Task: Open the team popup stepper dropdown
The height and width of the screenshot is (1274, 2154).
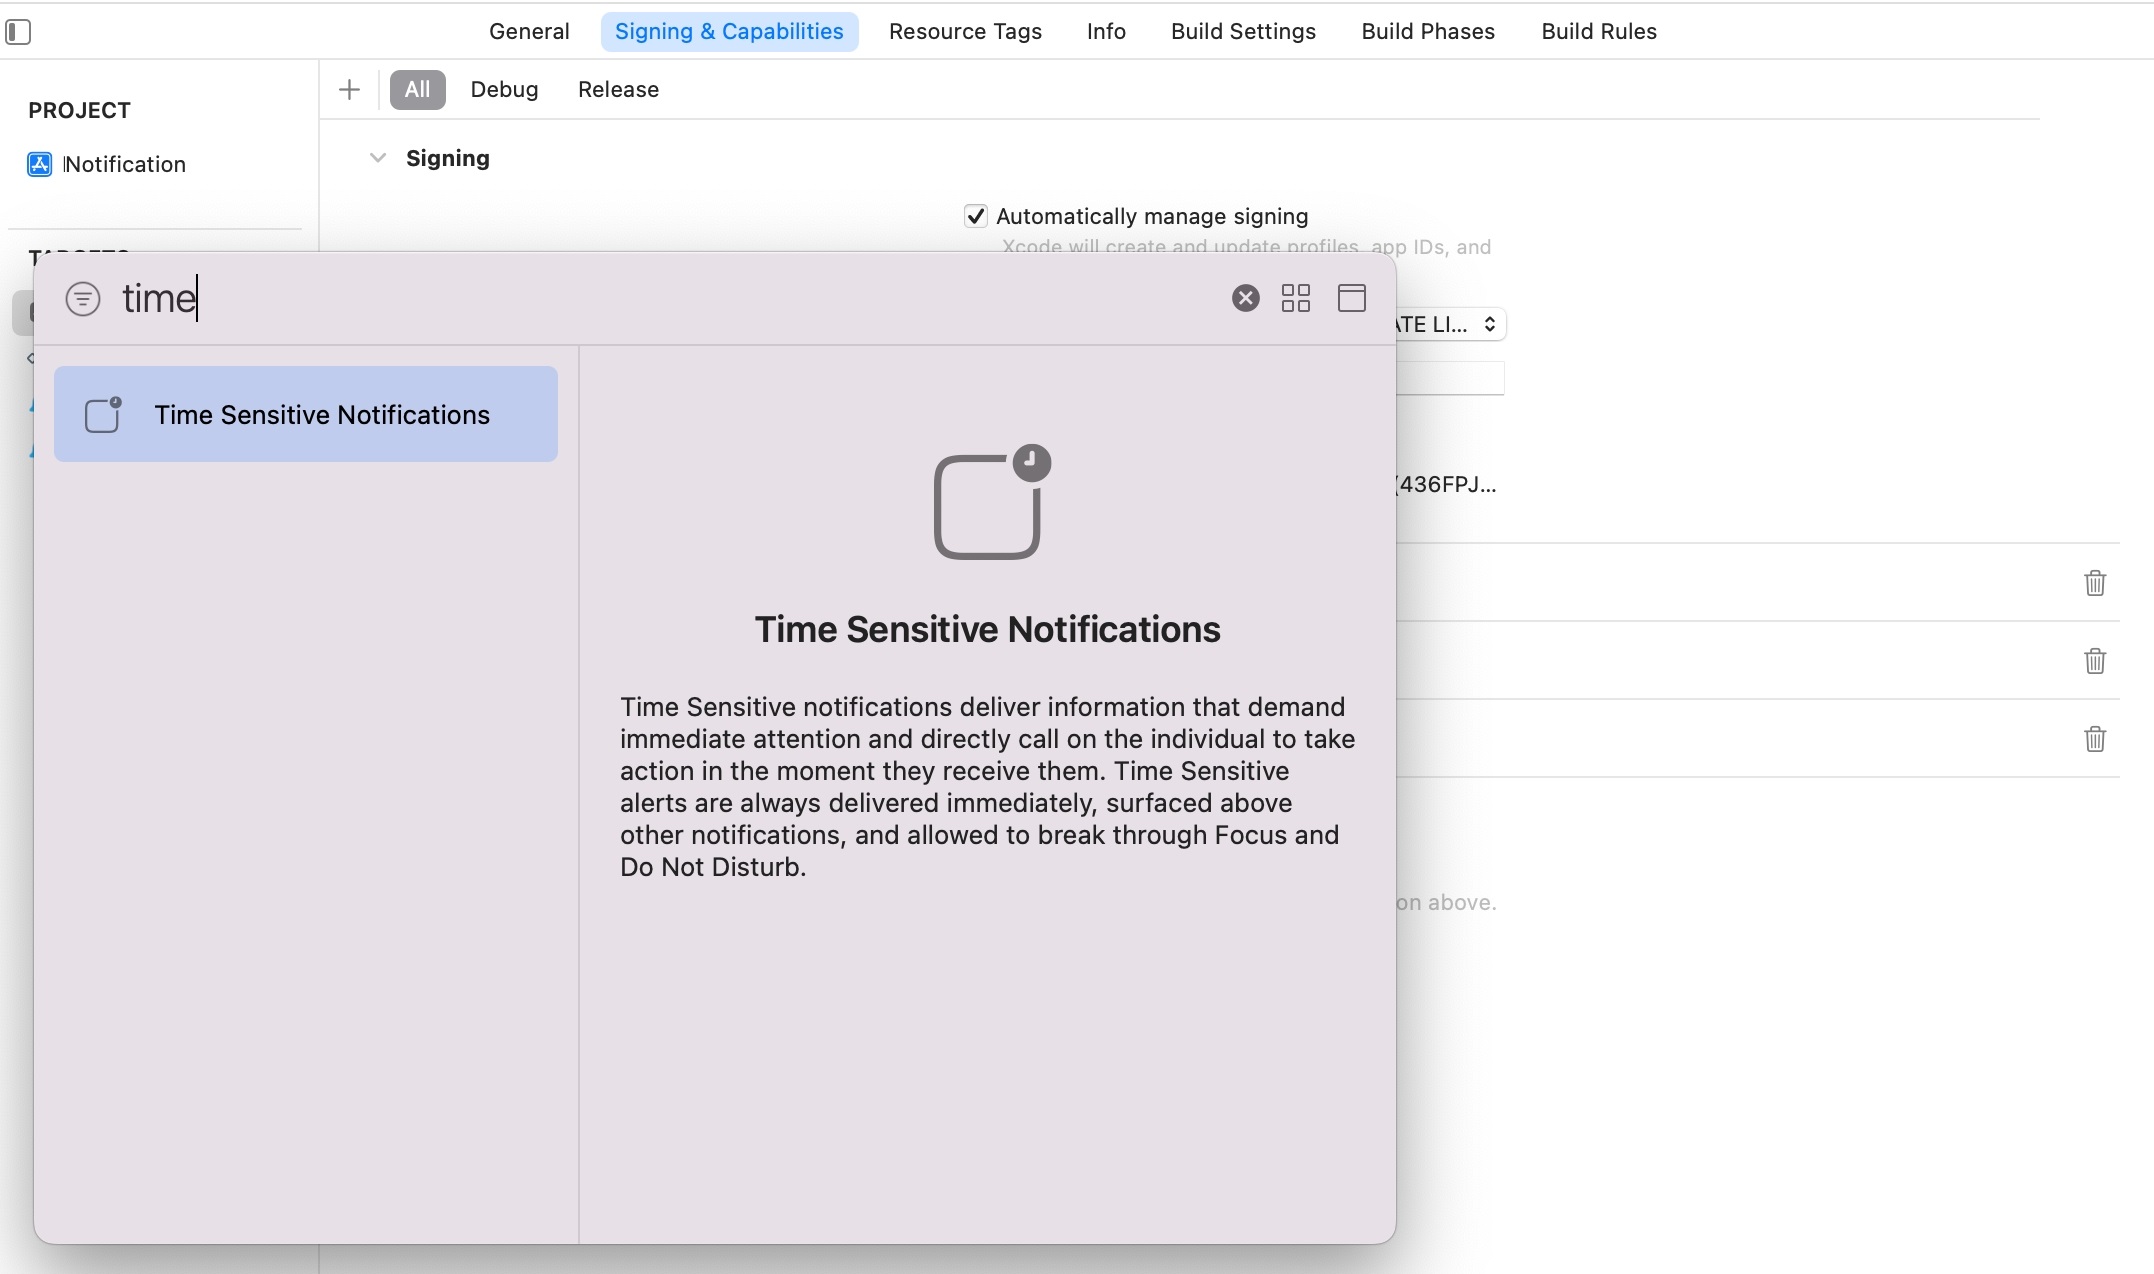Action: pyautogui.click(x=1489, y=324)
